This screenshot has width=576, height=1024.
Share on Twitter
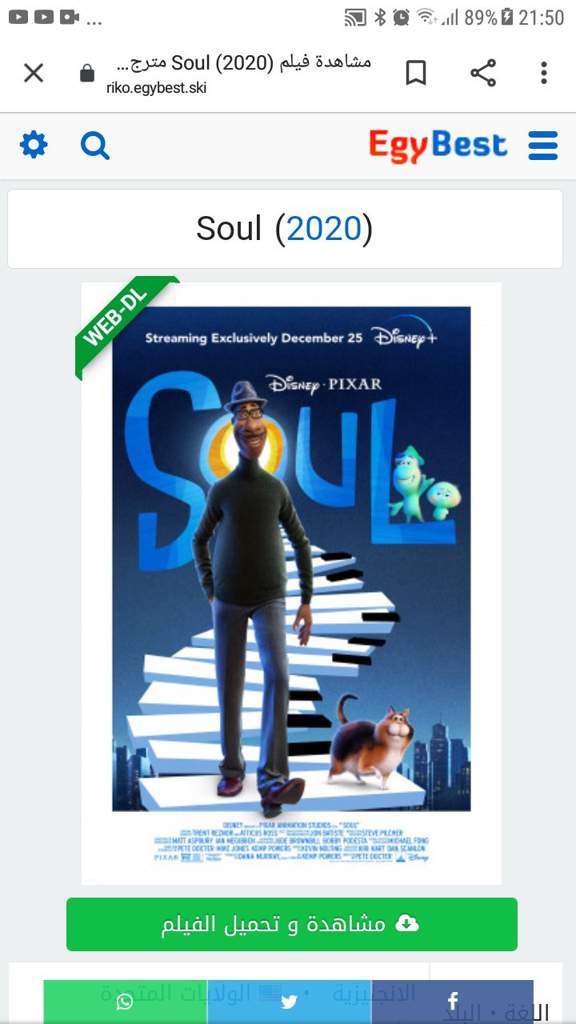(x=289, y=1001)
